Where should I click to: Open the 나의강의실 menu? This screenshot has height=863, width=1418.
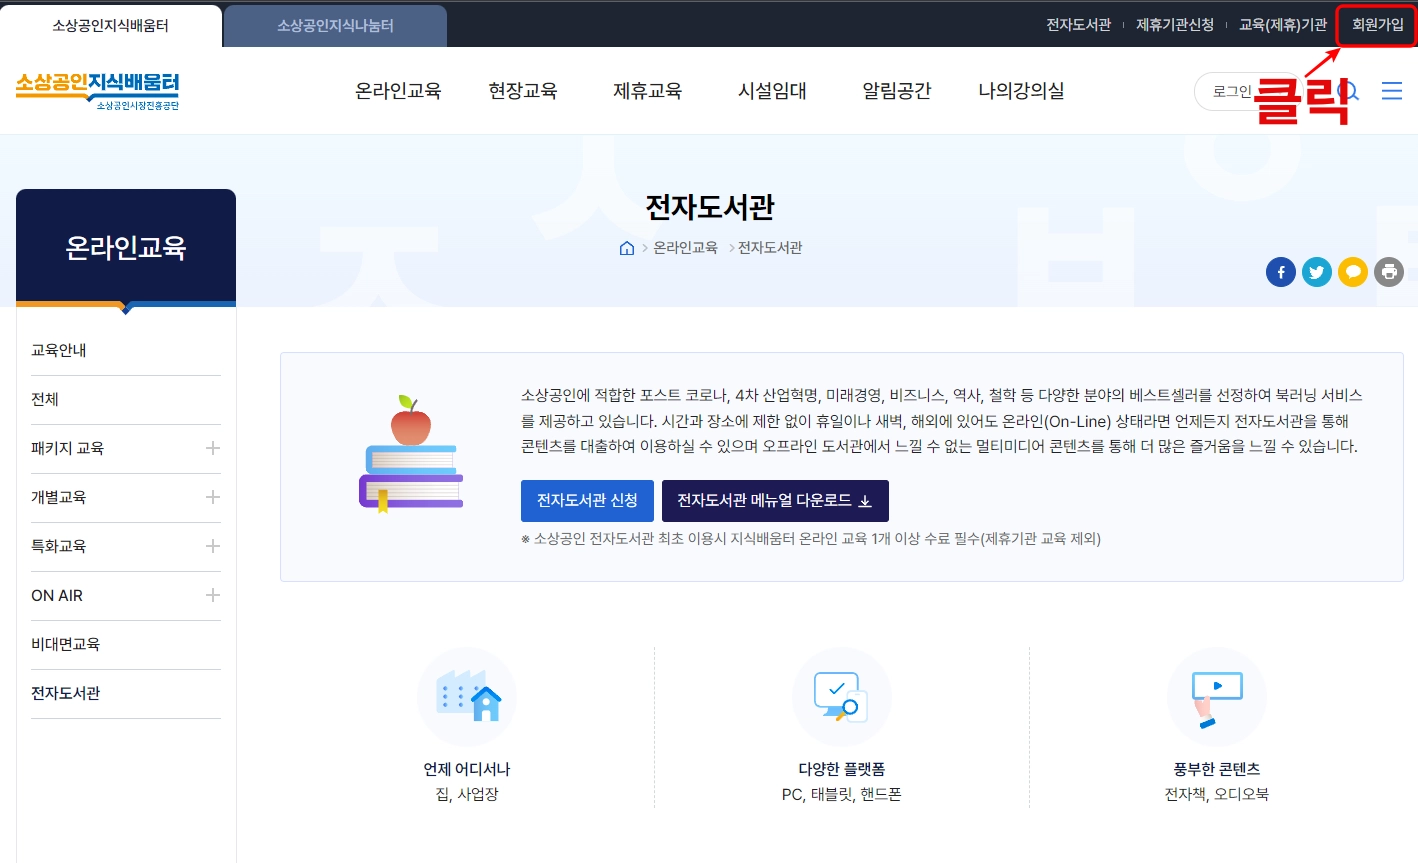tap(1021, 90)
